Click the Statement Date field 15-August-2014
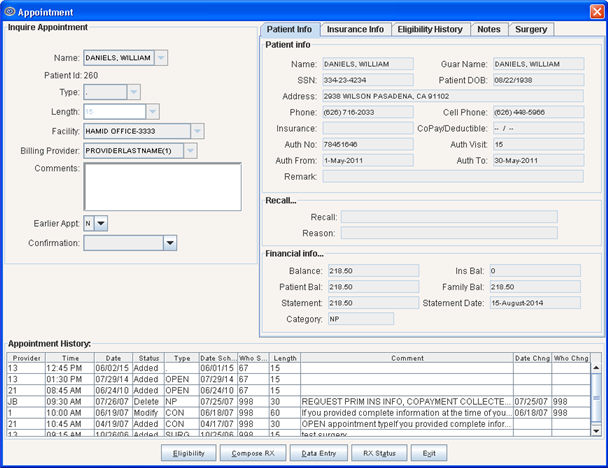This screenshot has width=608, height=468. (x=535, y=303)
